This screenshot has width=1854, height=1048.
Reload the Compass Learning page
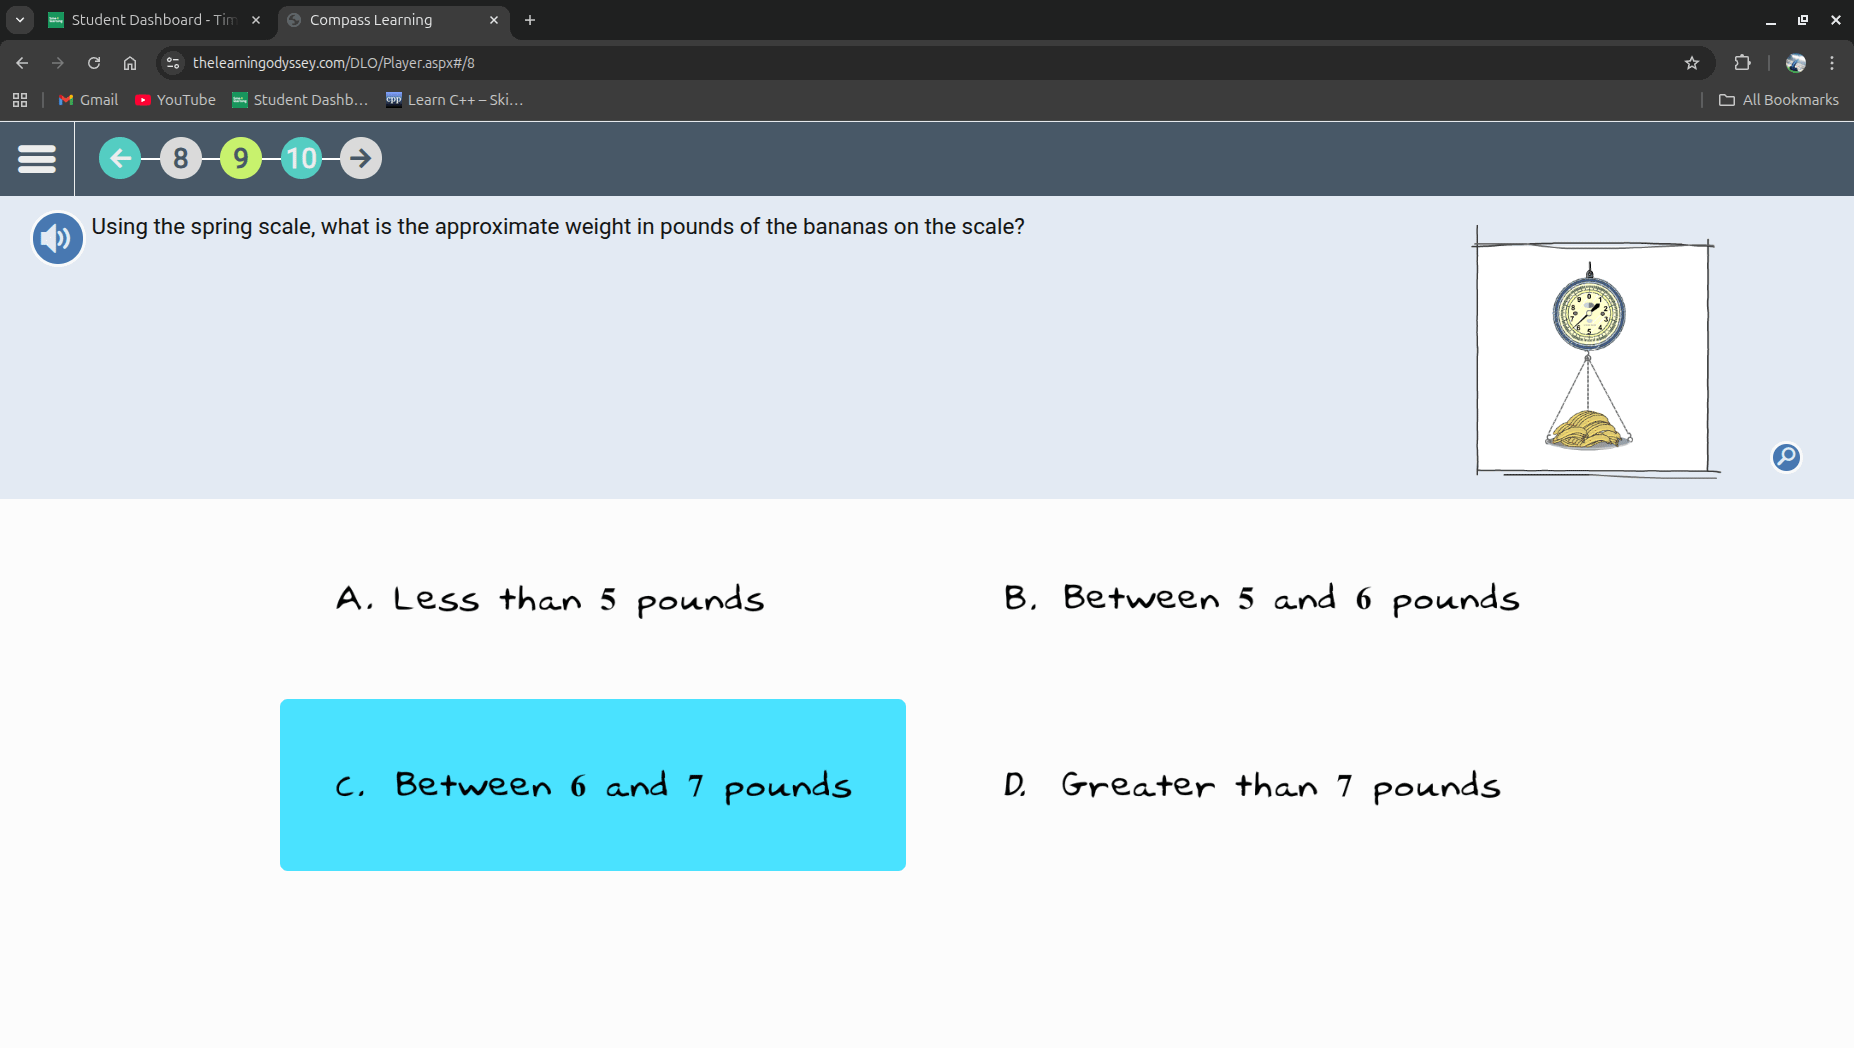pyautogui.click(x=94, y=63)
